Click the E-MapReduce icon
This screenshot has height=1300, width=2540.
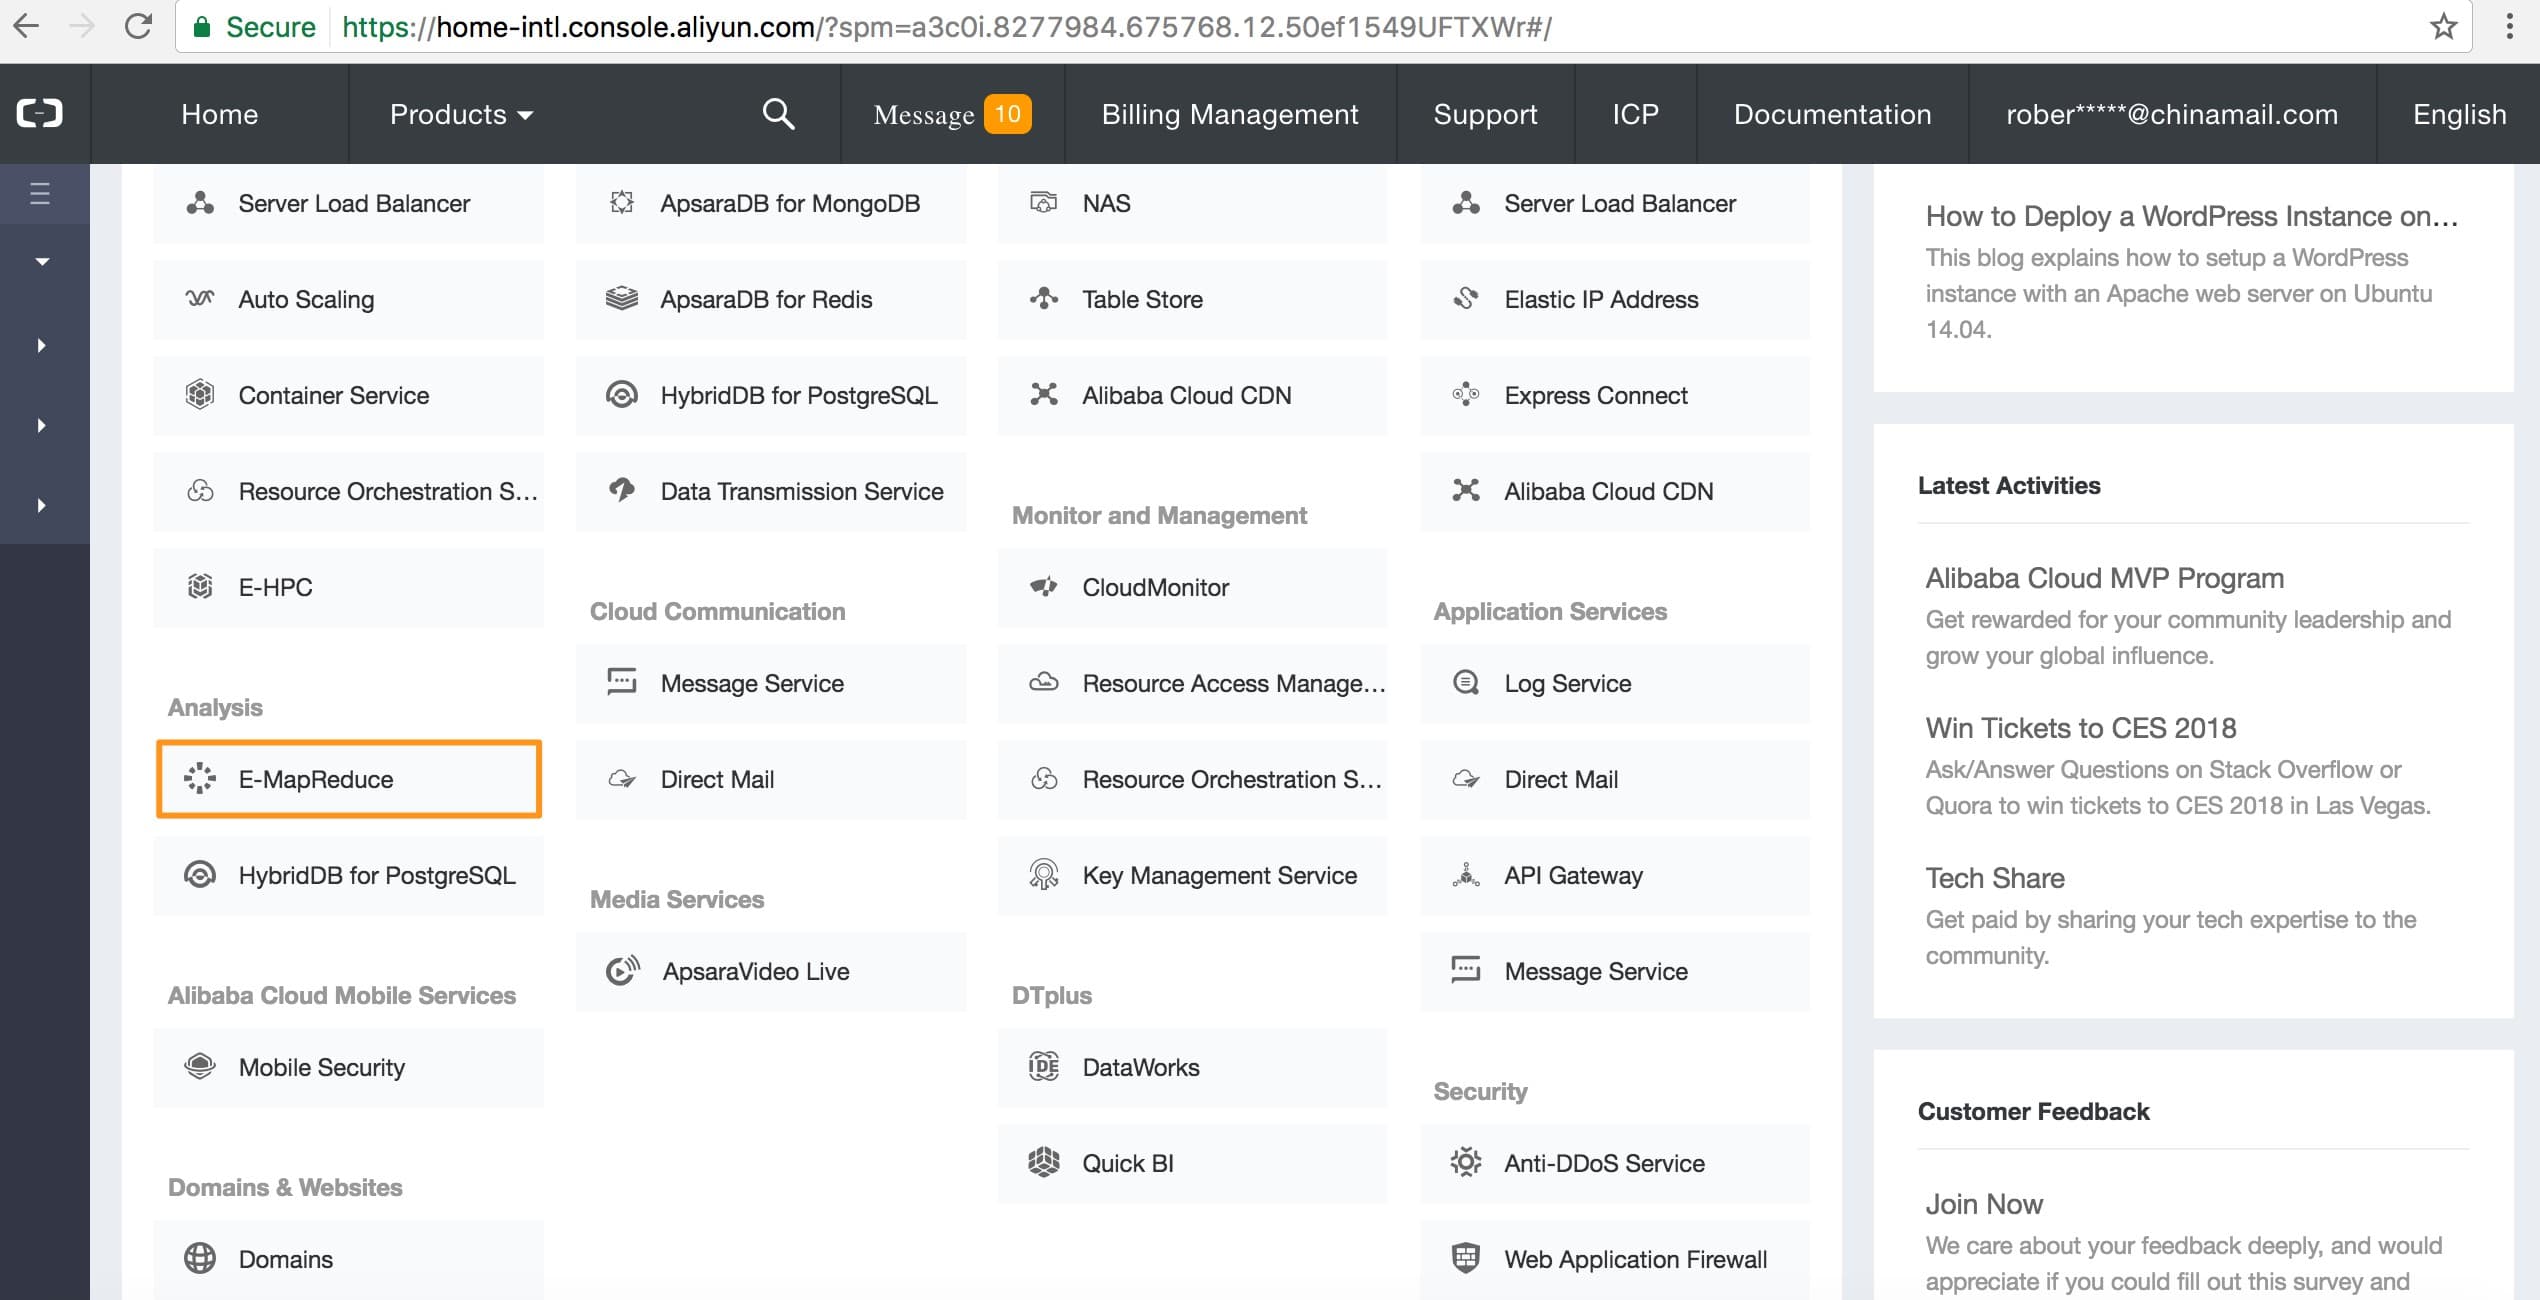pos(200,778)
